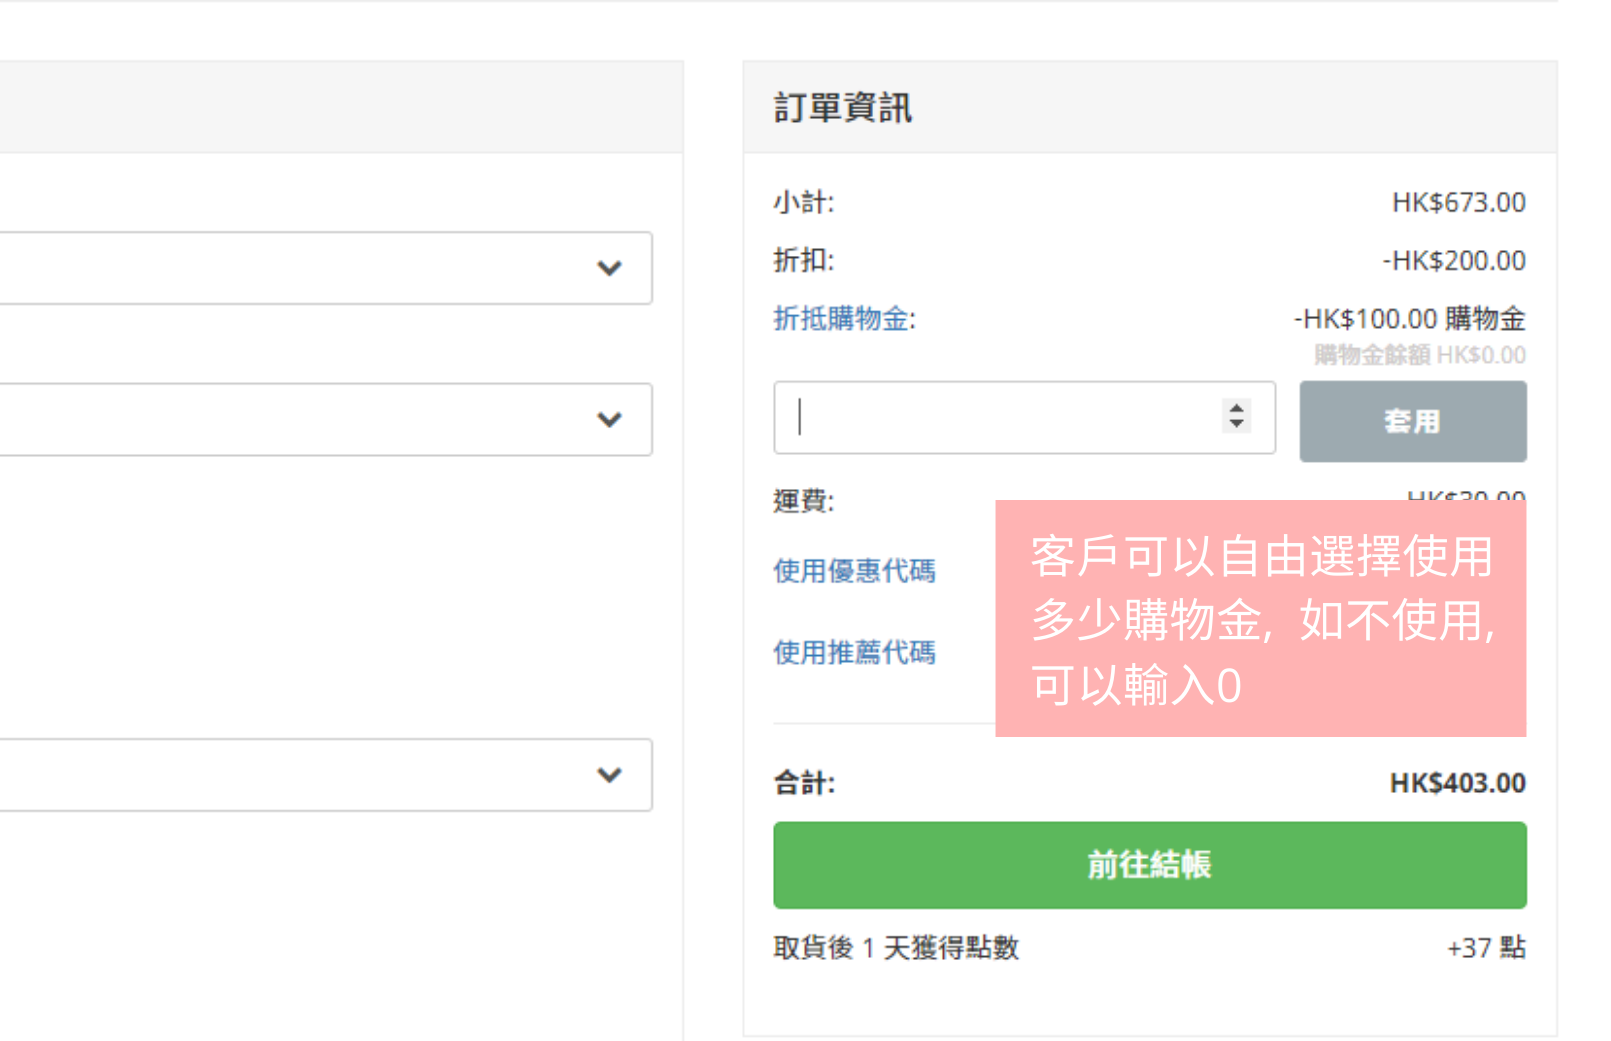The height and width of the screenshot is (1041, 1611).
Task: Open the 折抵購物金 link
Action: coord(843,319)
